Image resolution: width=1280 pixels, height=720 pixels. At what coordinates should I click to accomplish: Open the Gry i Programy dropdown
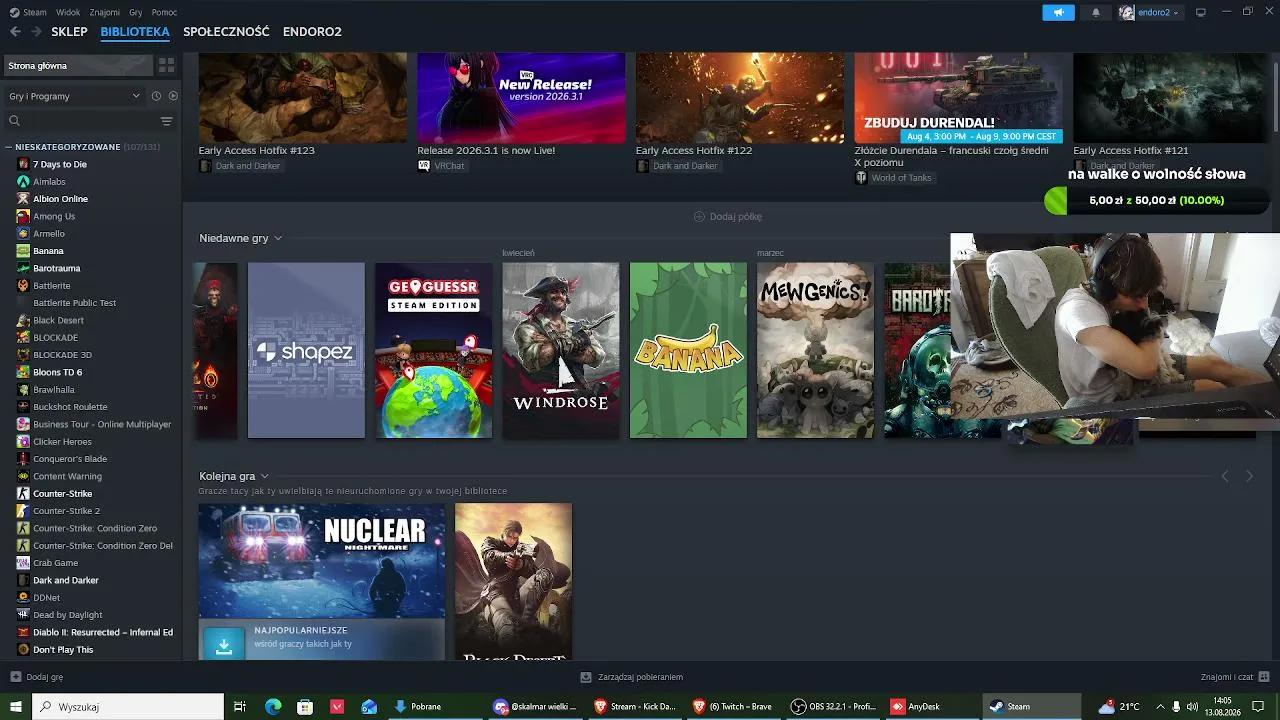click(x=74, y=96)
